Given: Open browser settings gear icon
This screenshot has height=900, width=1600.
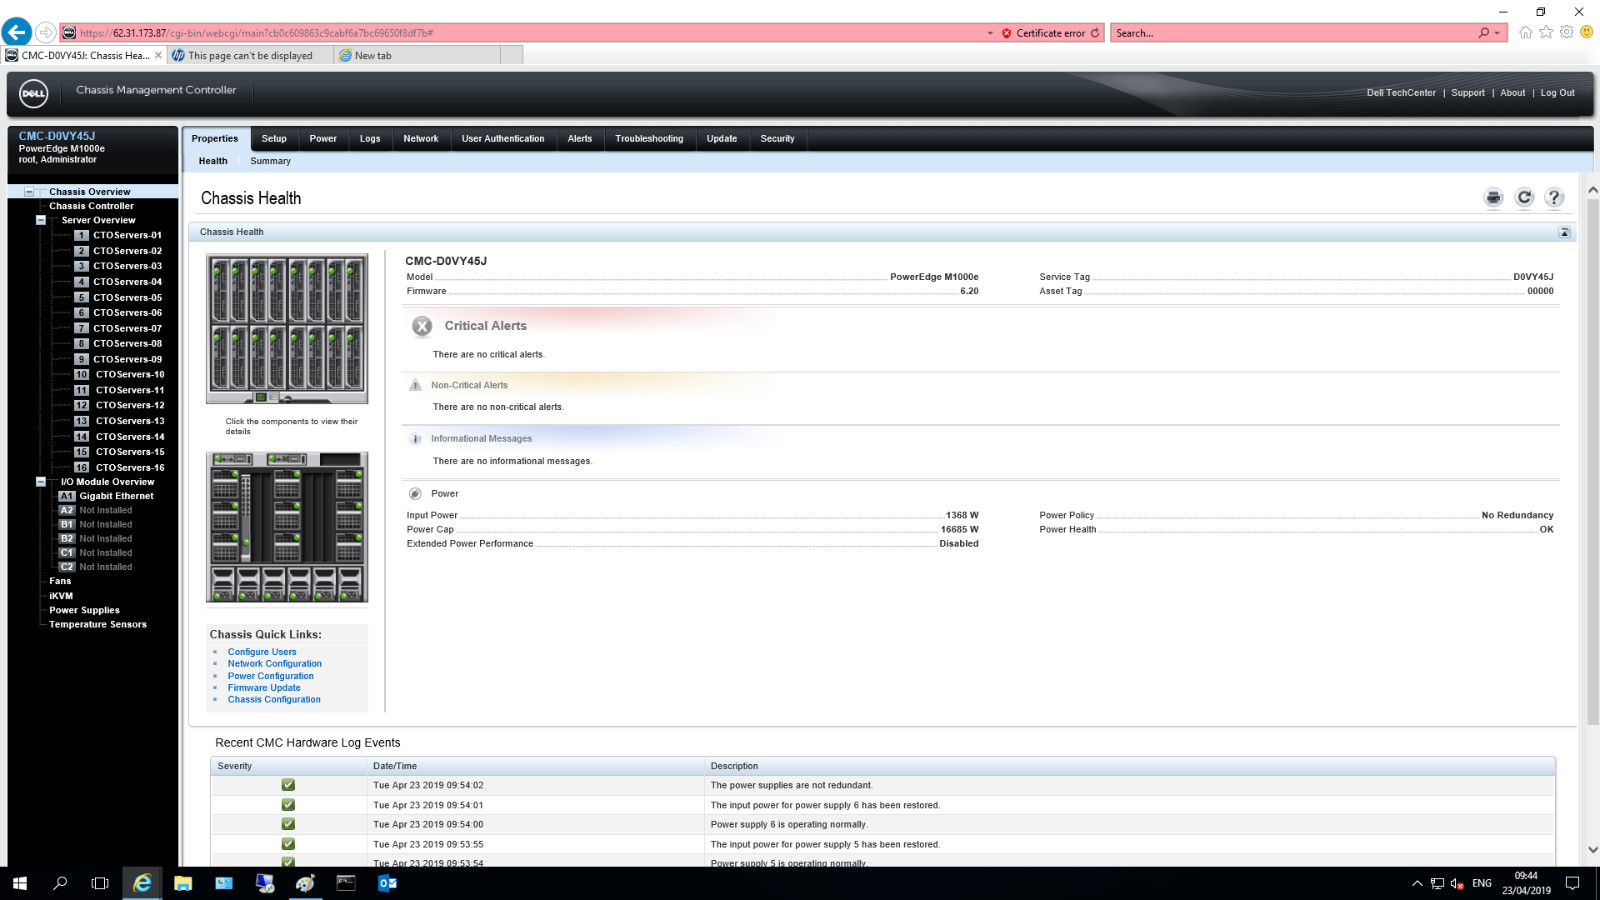Looking at the screenshot, I should pyautogui.click(x=1566, y=32).
